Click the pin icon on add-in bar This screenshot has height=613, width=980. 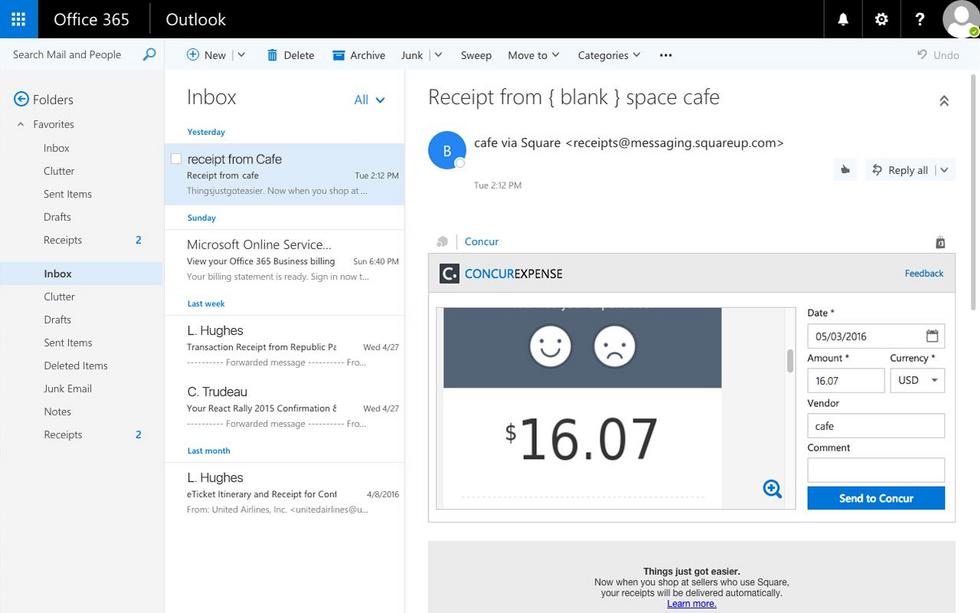pyautogui.click(x=940, y=242)
